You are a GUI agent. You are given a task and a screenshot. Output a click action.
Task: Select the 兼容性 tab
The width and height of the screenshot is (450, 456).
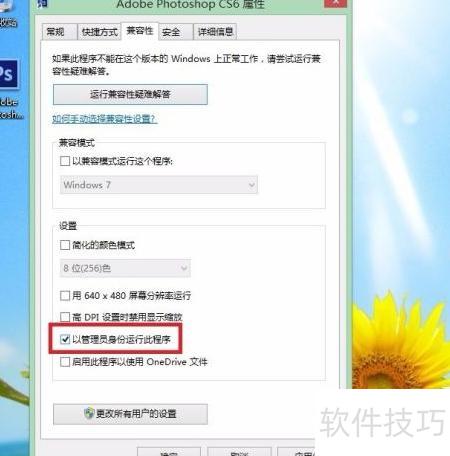[140, 31]
